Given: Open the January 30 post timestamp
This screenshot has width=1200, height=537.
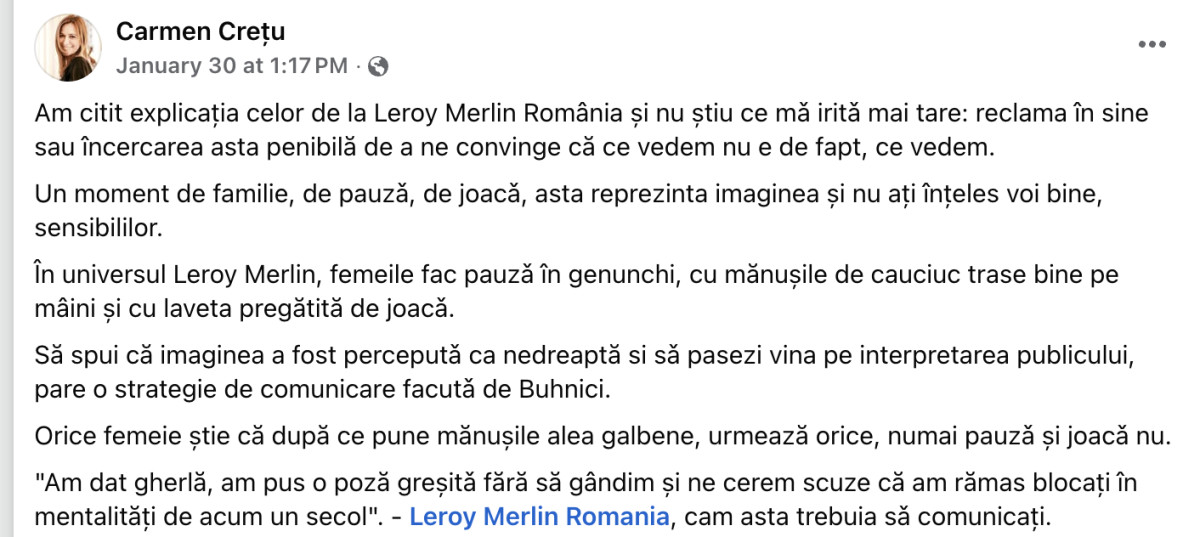Looking at the screenshot, I should point(231,67).
